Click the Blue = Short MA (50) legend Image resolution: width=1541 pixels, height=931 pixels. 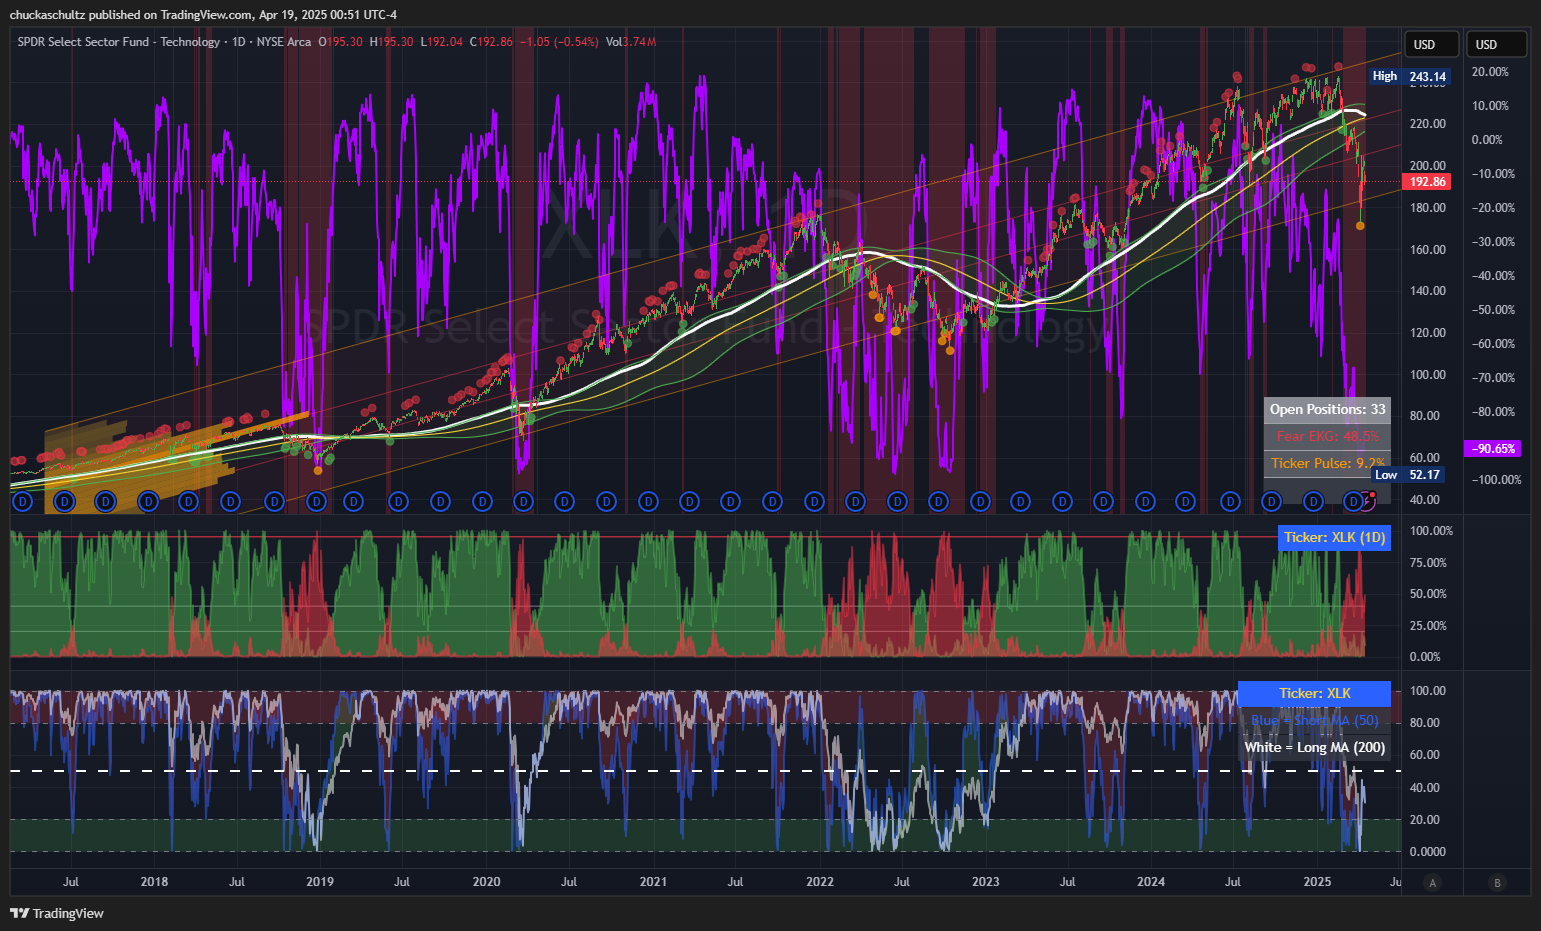[1314, 720]
